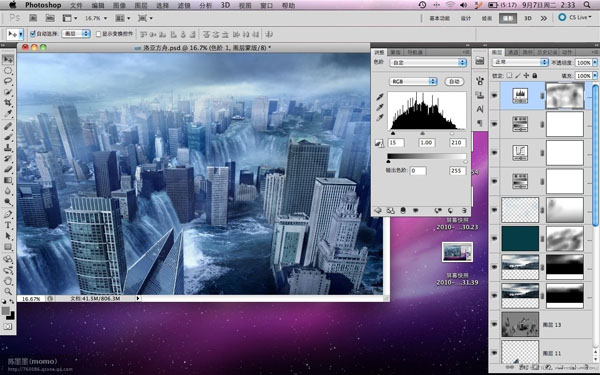Select the Lasso tool
The height and width of the screenshot is (375, 600).
coord(8,81)
